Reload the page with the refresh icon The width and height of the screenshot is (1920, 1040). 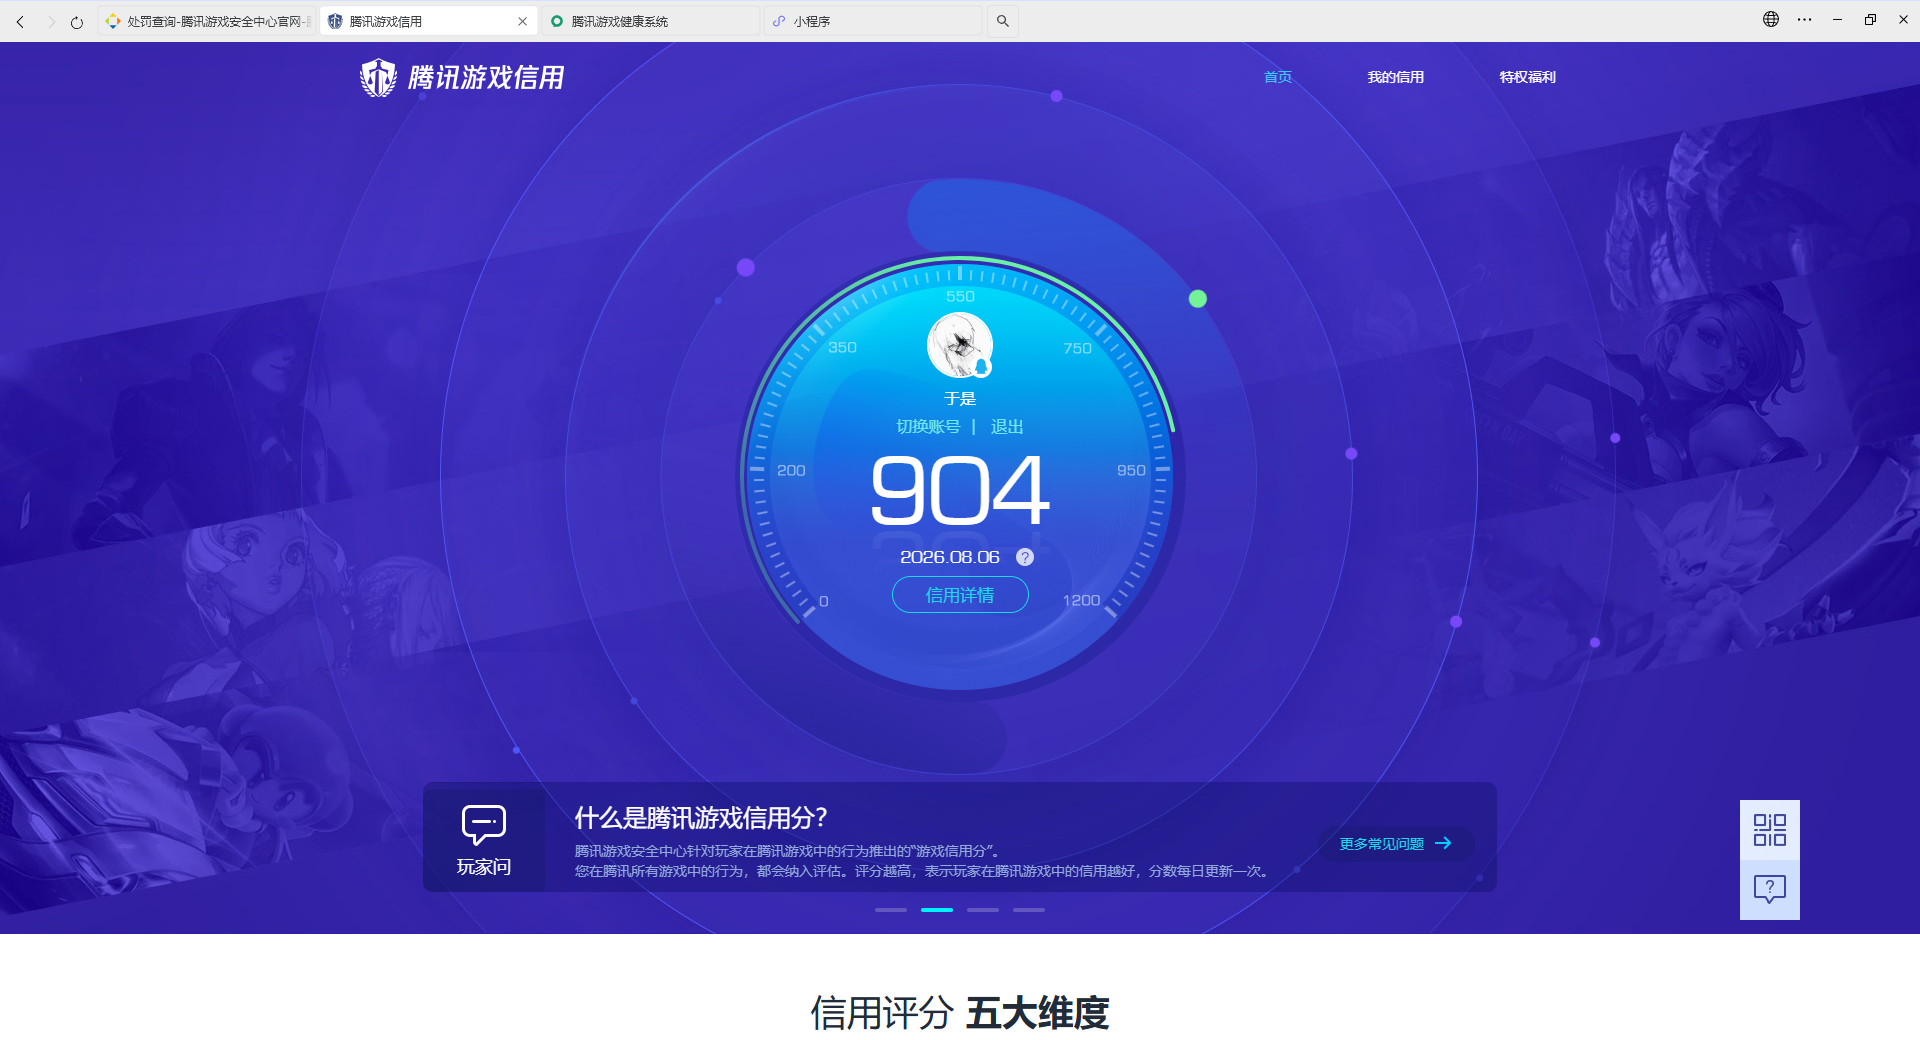77,21
